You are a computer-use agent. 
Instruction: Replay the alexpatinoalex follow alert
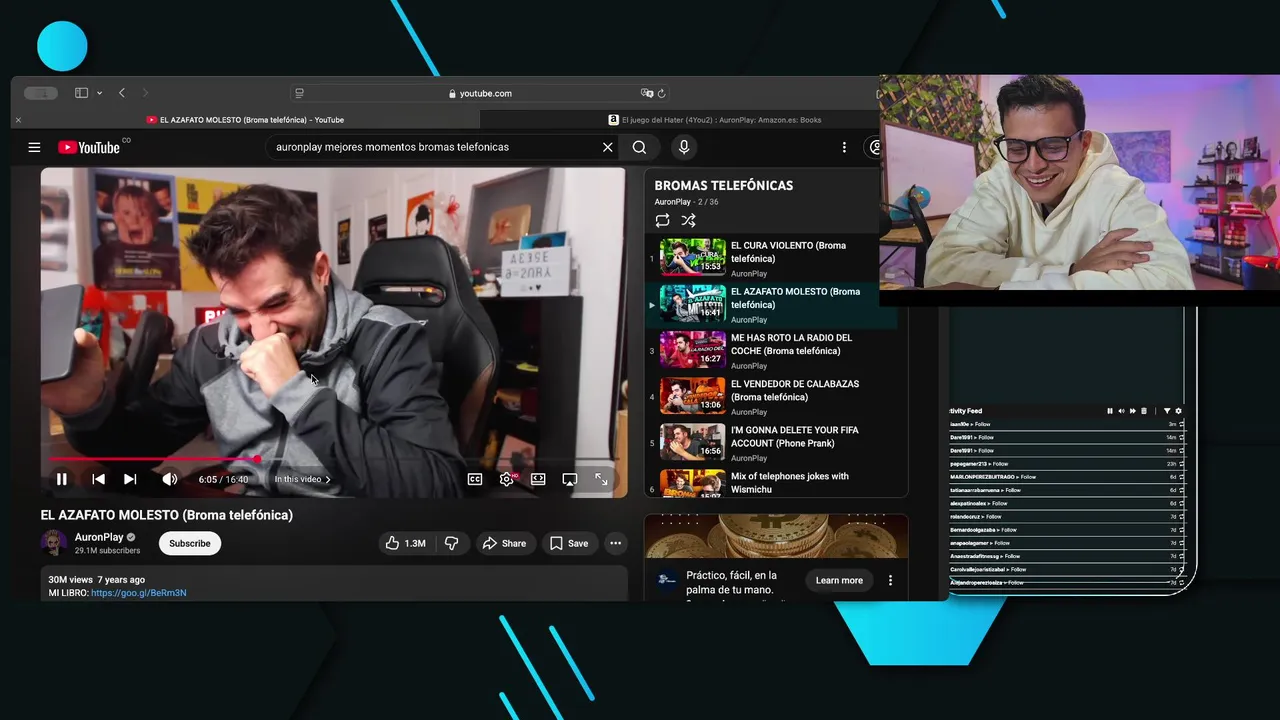click(1181, 504)
